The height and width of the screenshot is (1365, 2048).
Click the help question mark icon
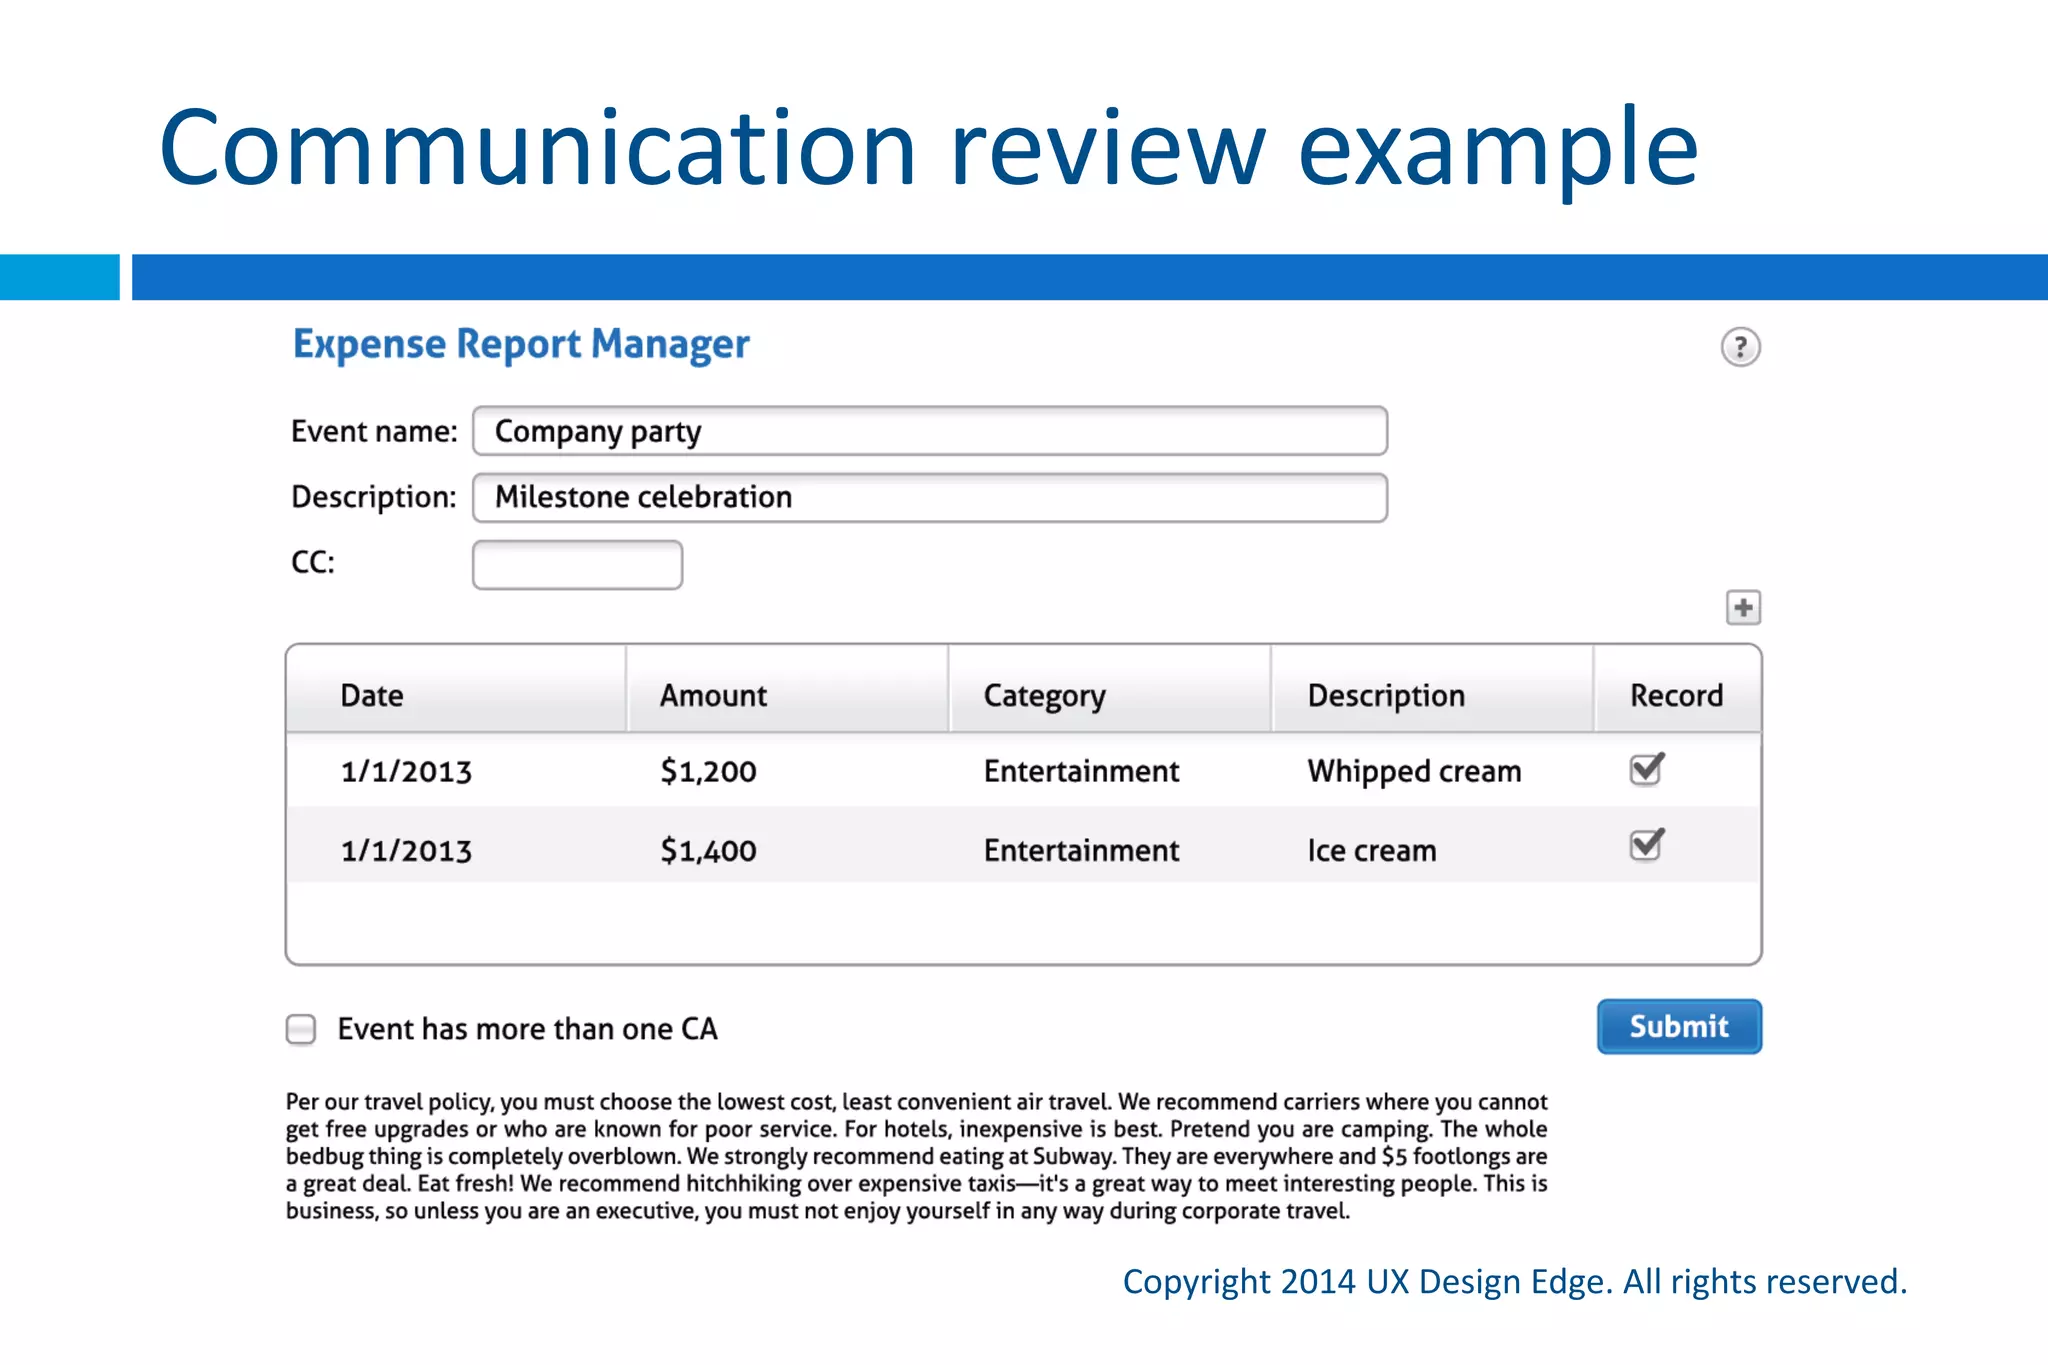pos(1740,347)
